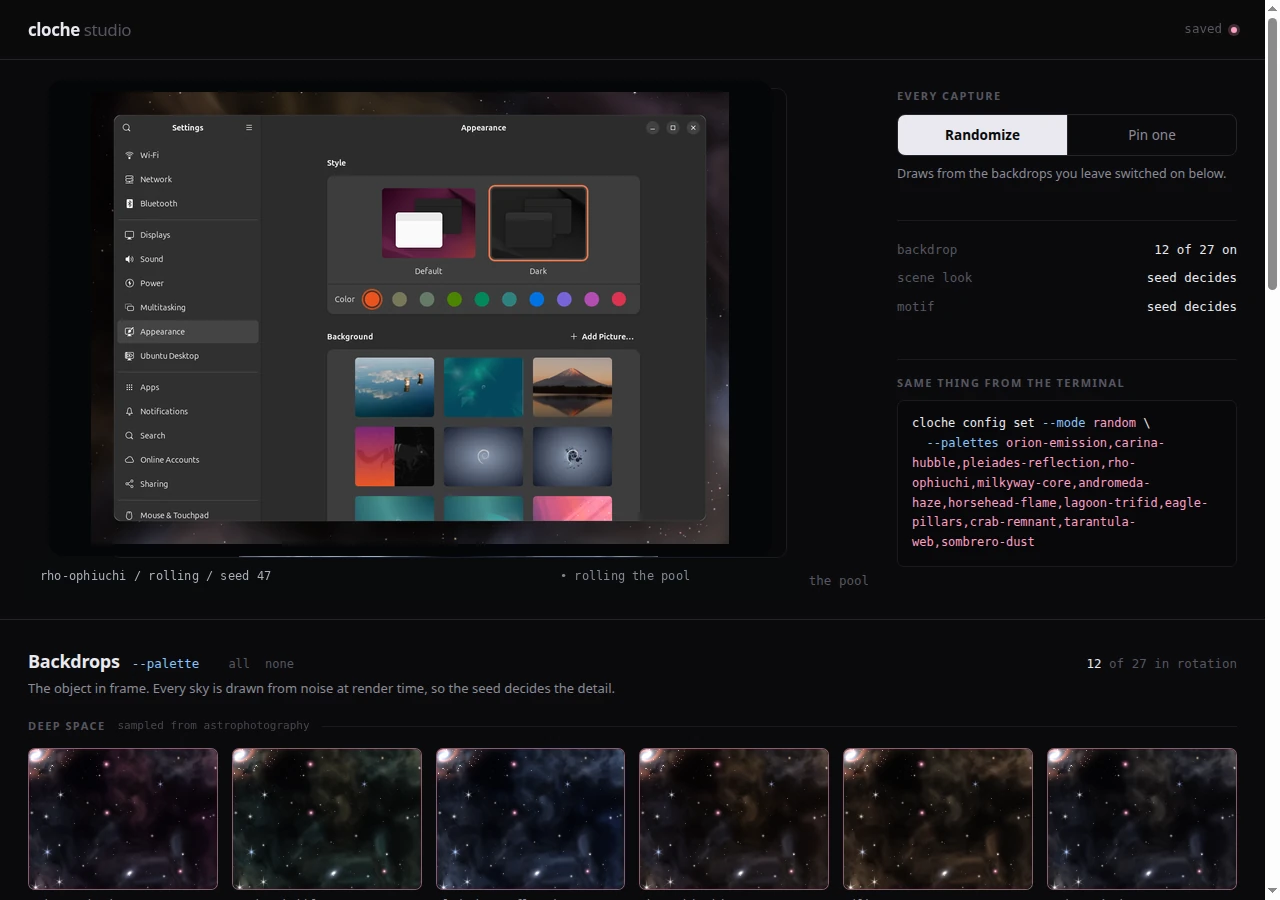Screen dimensions: 1280x900
Task: Open Bluetooth via its sidebar icon
Action: coord(129,203)
